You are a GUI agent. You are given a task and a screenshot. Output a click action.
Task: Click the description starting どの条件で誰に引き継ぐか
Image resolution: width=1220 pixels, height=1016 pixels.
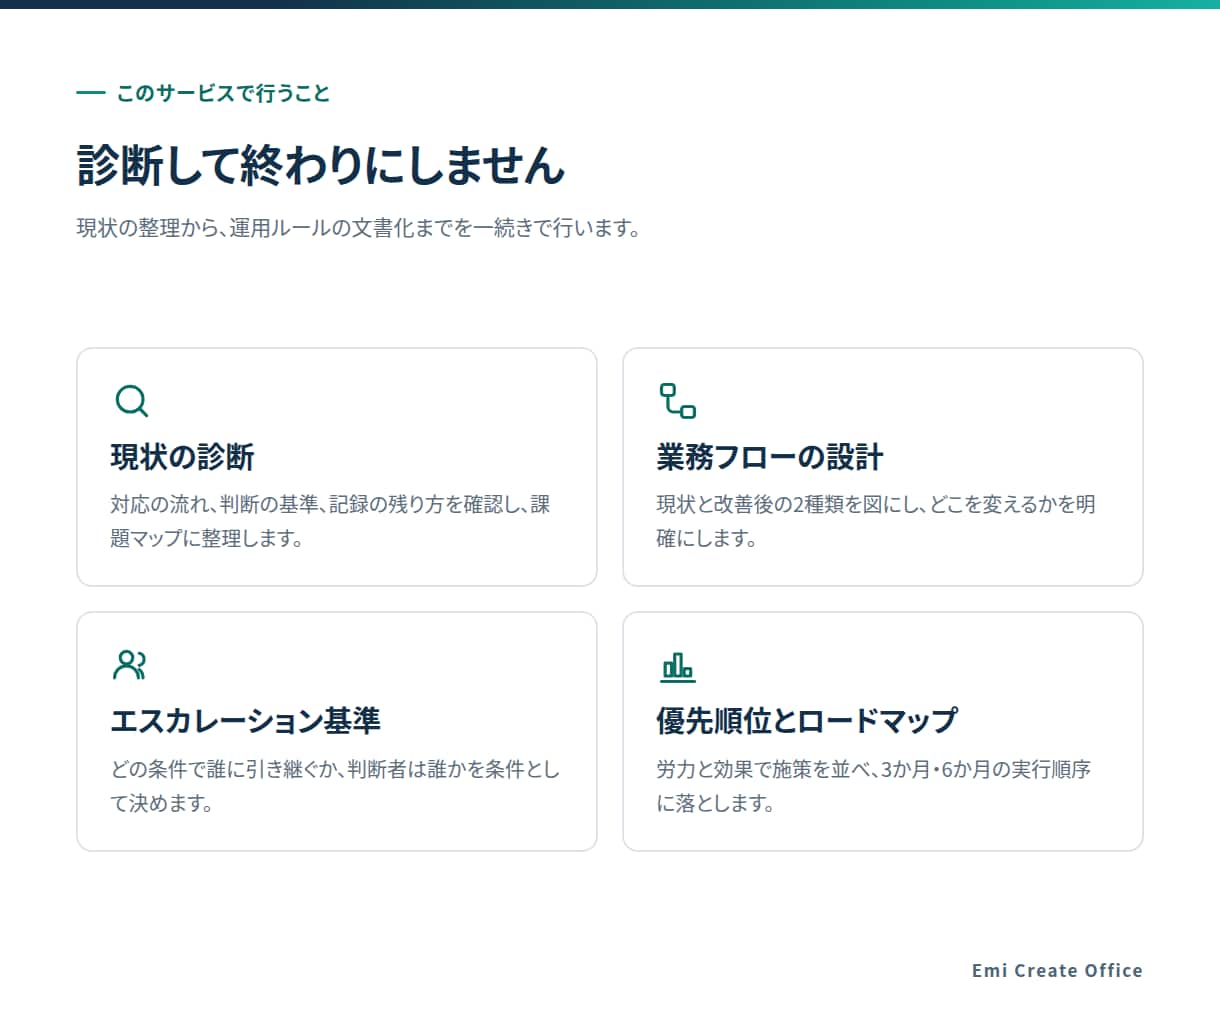pos(335,786)
